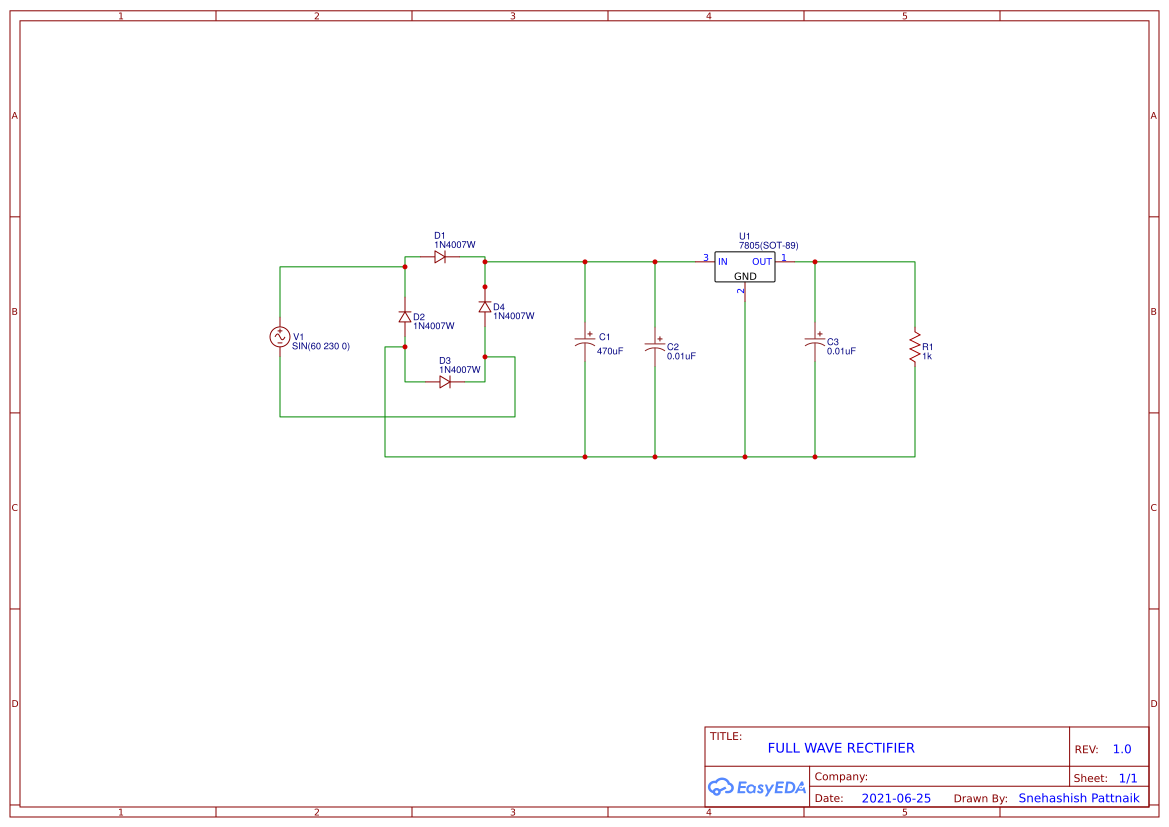Select the diode D2 symbol
The width and height of the screenshot is (1169, 827).
pyautogui.click(x=407, y=317)
